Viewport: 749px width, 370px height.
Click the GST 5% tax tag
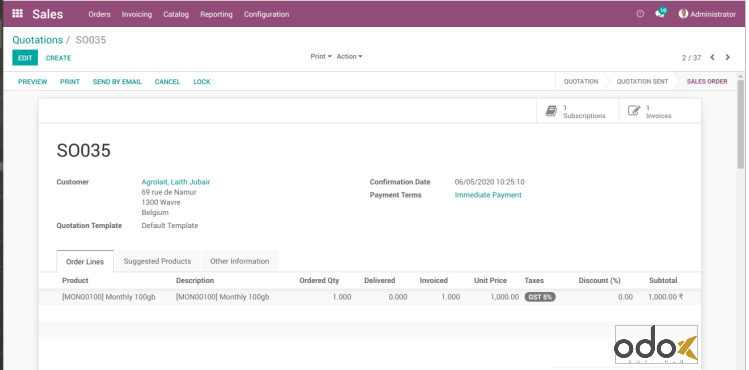coord(540,297)
